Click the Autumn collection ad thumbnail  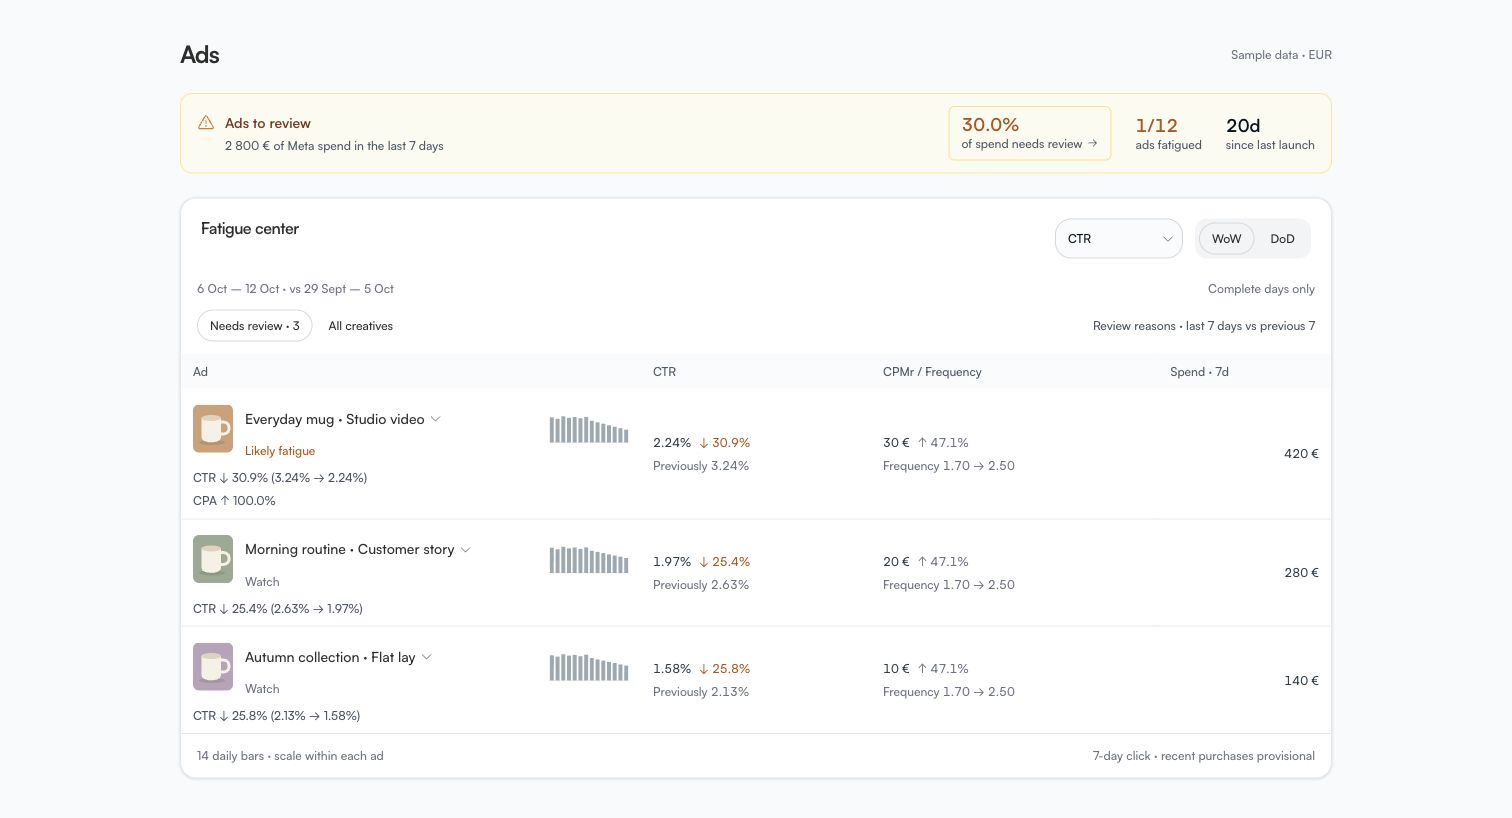tap(213, 666)
